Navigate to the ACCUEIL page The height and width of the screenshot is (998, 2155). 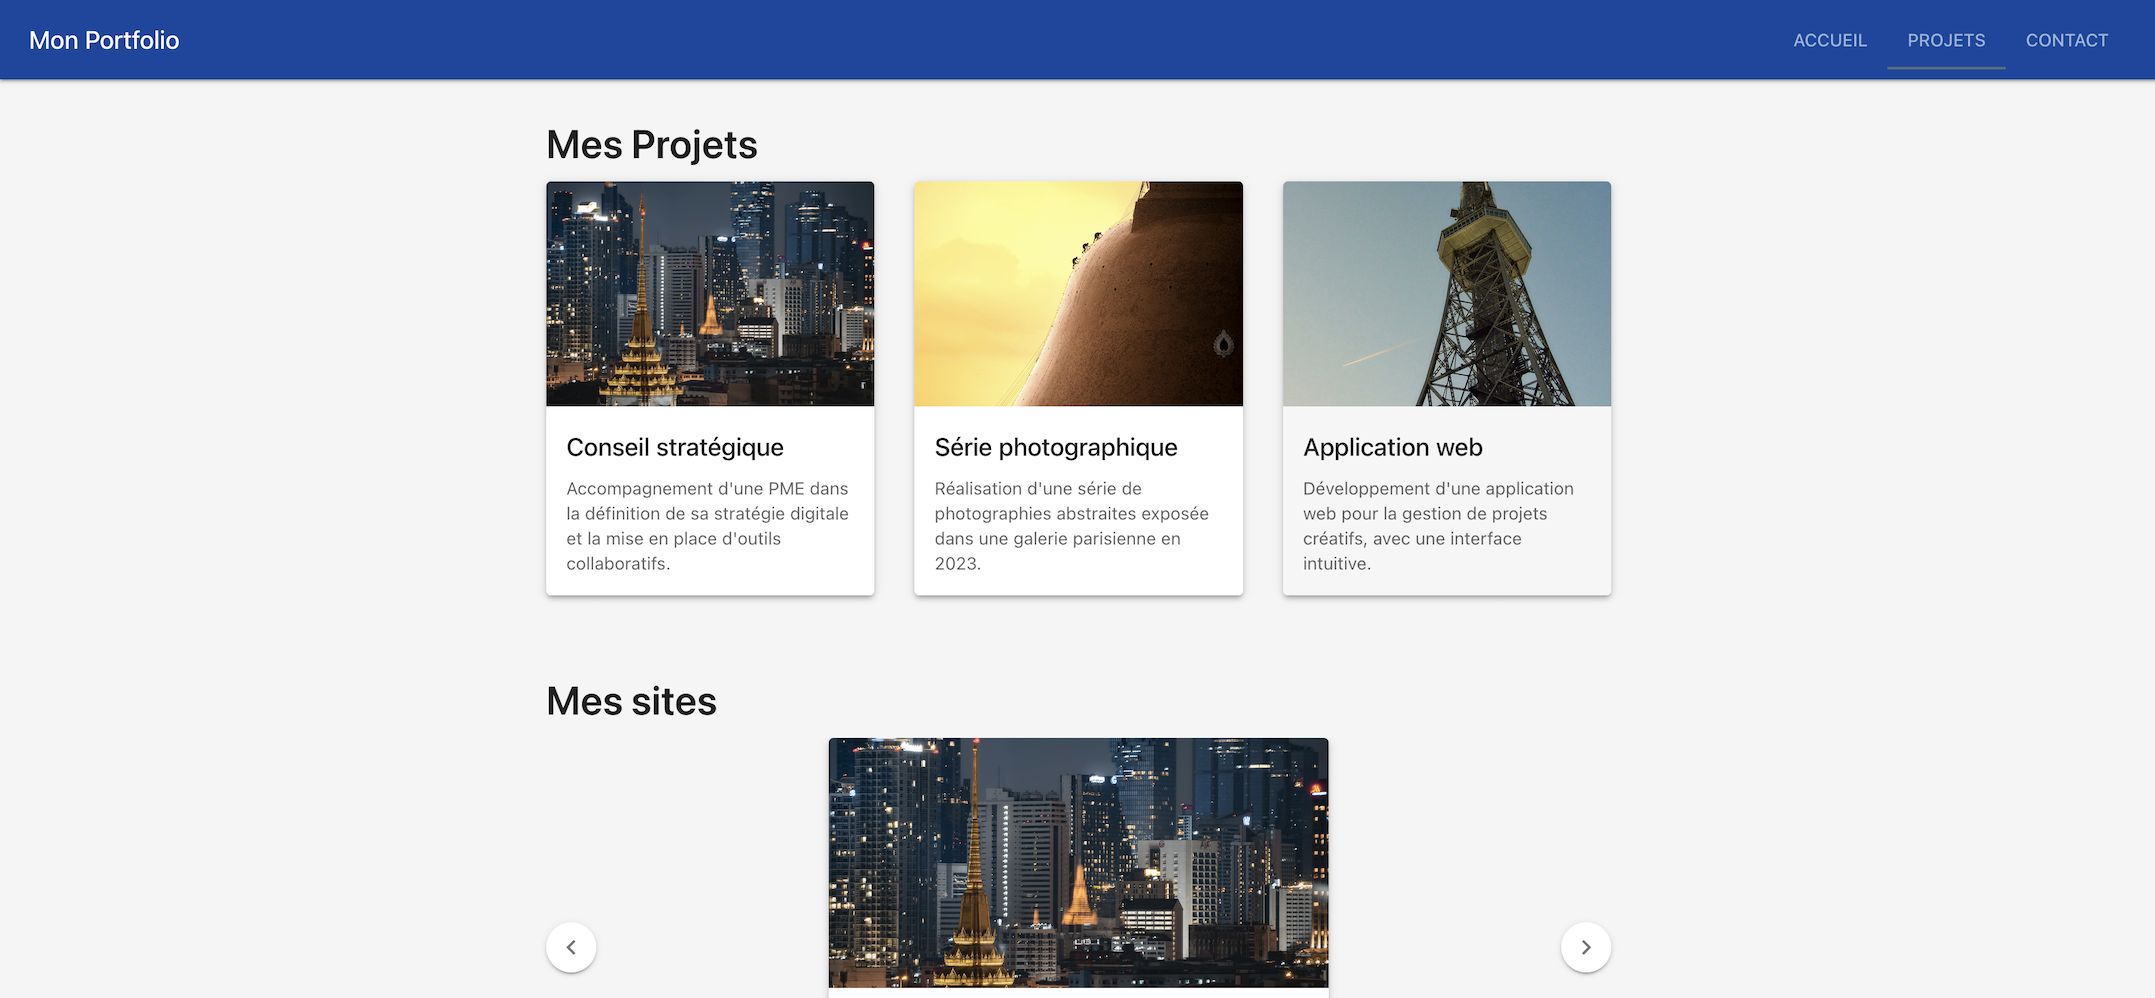tap(1830, 40)
